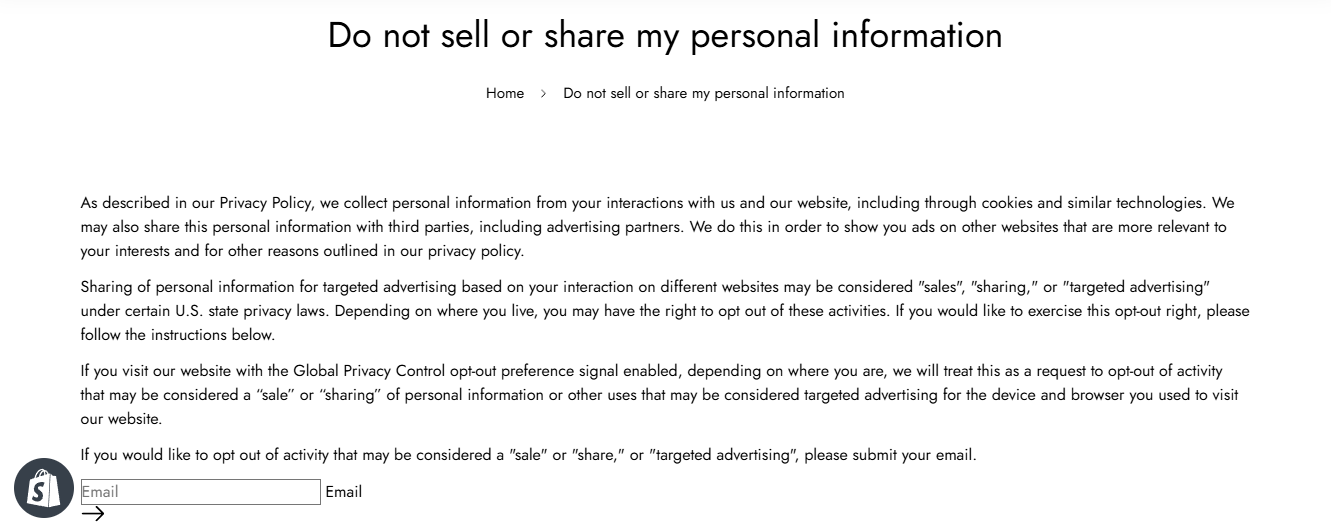
Task: Focus the Email input field
Action: [201, 492]
